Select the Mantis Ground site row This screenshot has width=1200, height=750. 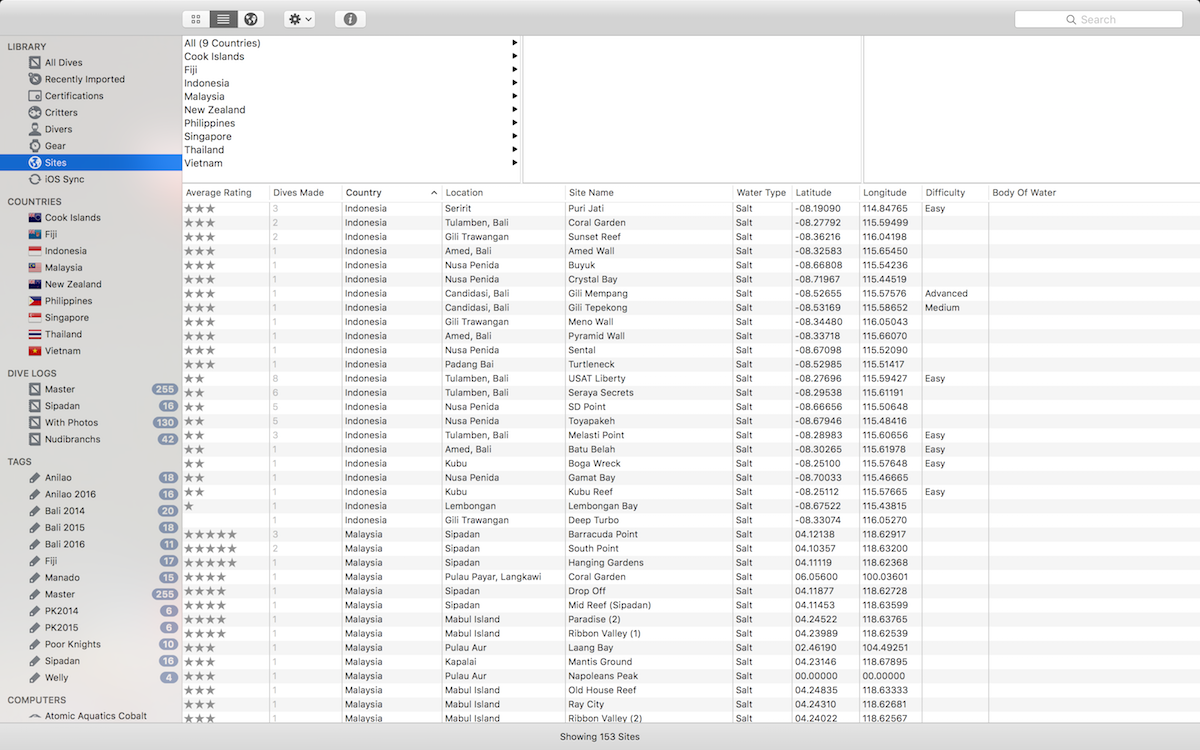pos(691,662)
